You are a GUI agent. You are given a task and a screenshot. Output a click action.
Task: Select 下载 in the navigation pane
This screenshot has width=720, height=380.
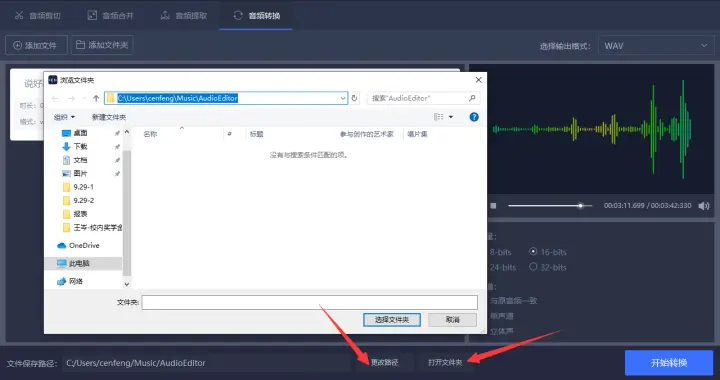click(x=80, y=146)
